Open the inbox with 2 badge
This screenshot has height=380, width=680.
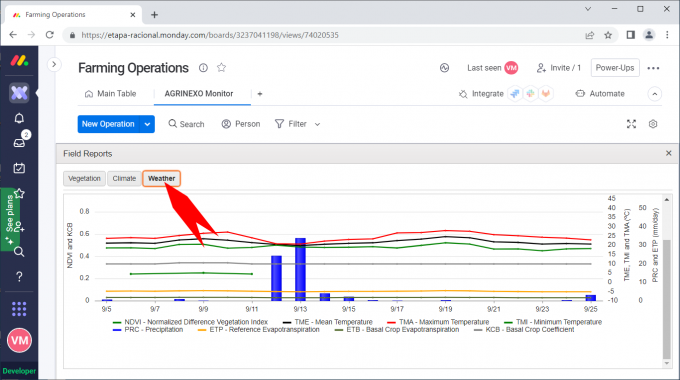[19, 142]
